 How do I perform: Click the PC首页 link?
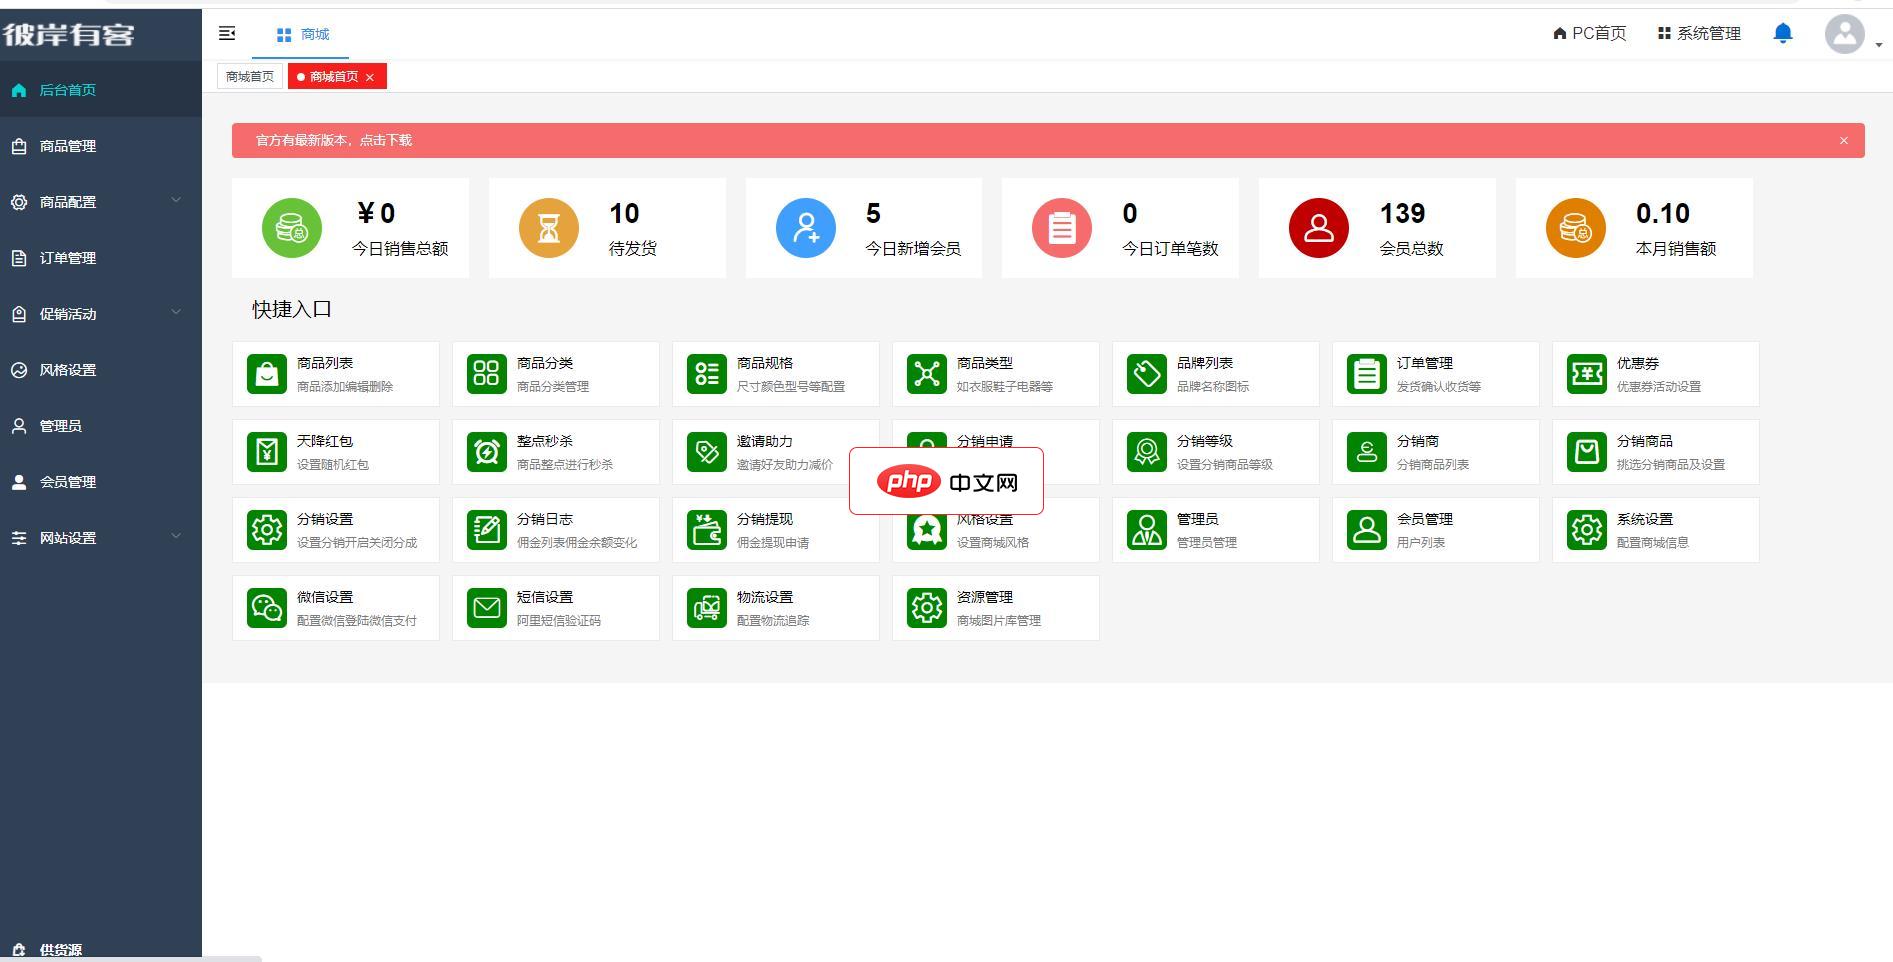pyautogui.click(x=1589, y=34)
